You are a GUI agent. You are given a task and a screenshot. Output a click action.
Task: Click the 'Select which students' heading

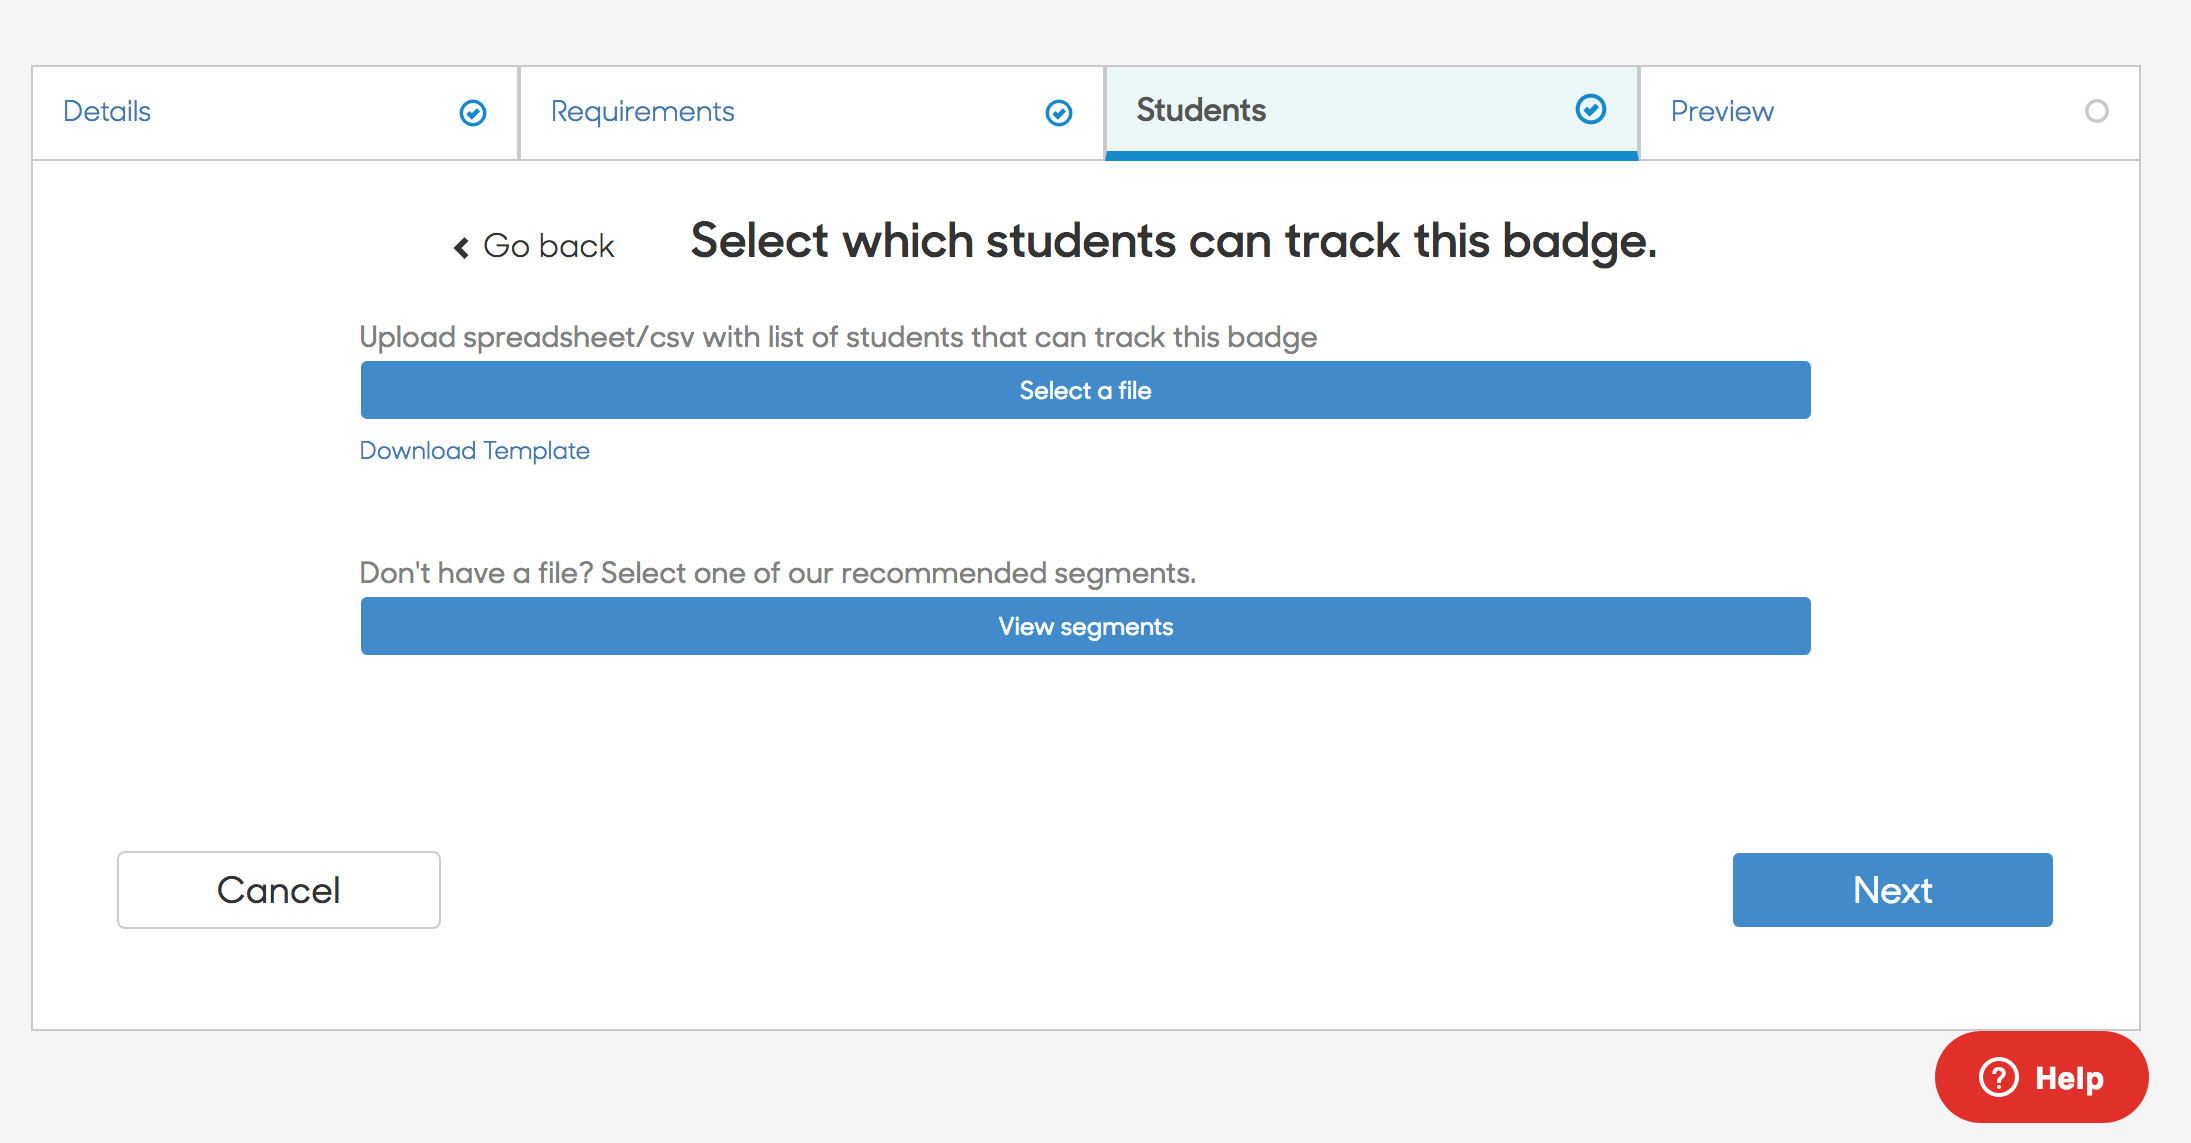[x=1174, y=242]
